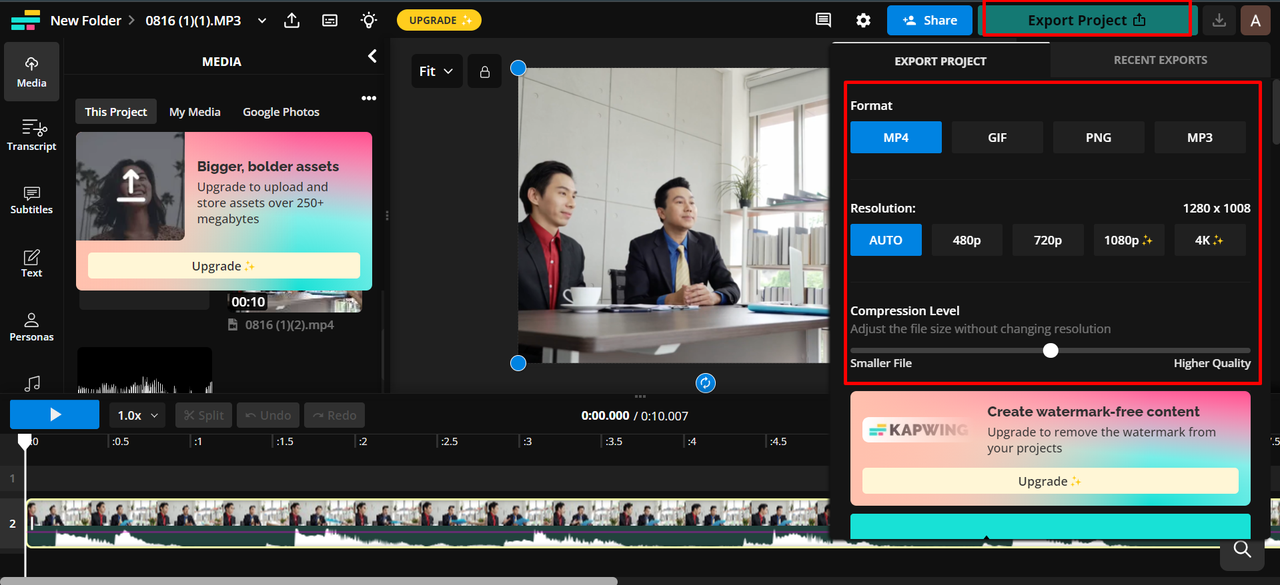This screenshot has height=585, width=1280.
Task: Open the Media sidebar panel
Action: [x=31, y=72]
